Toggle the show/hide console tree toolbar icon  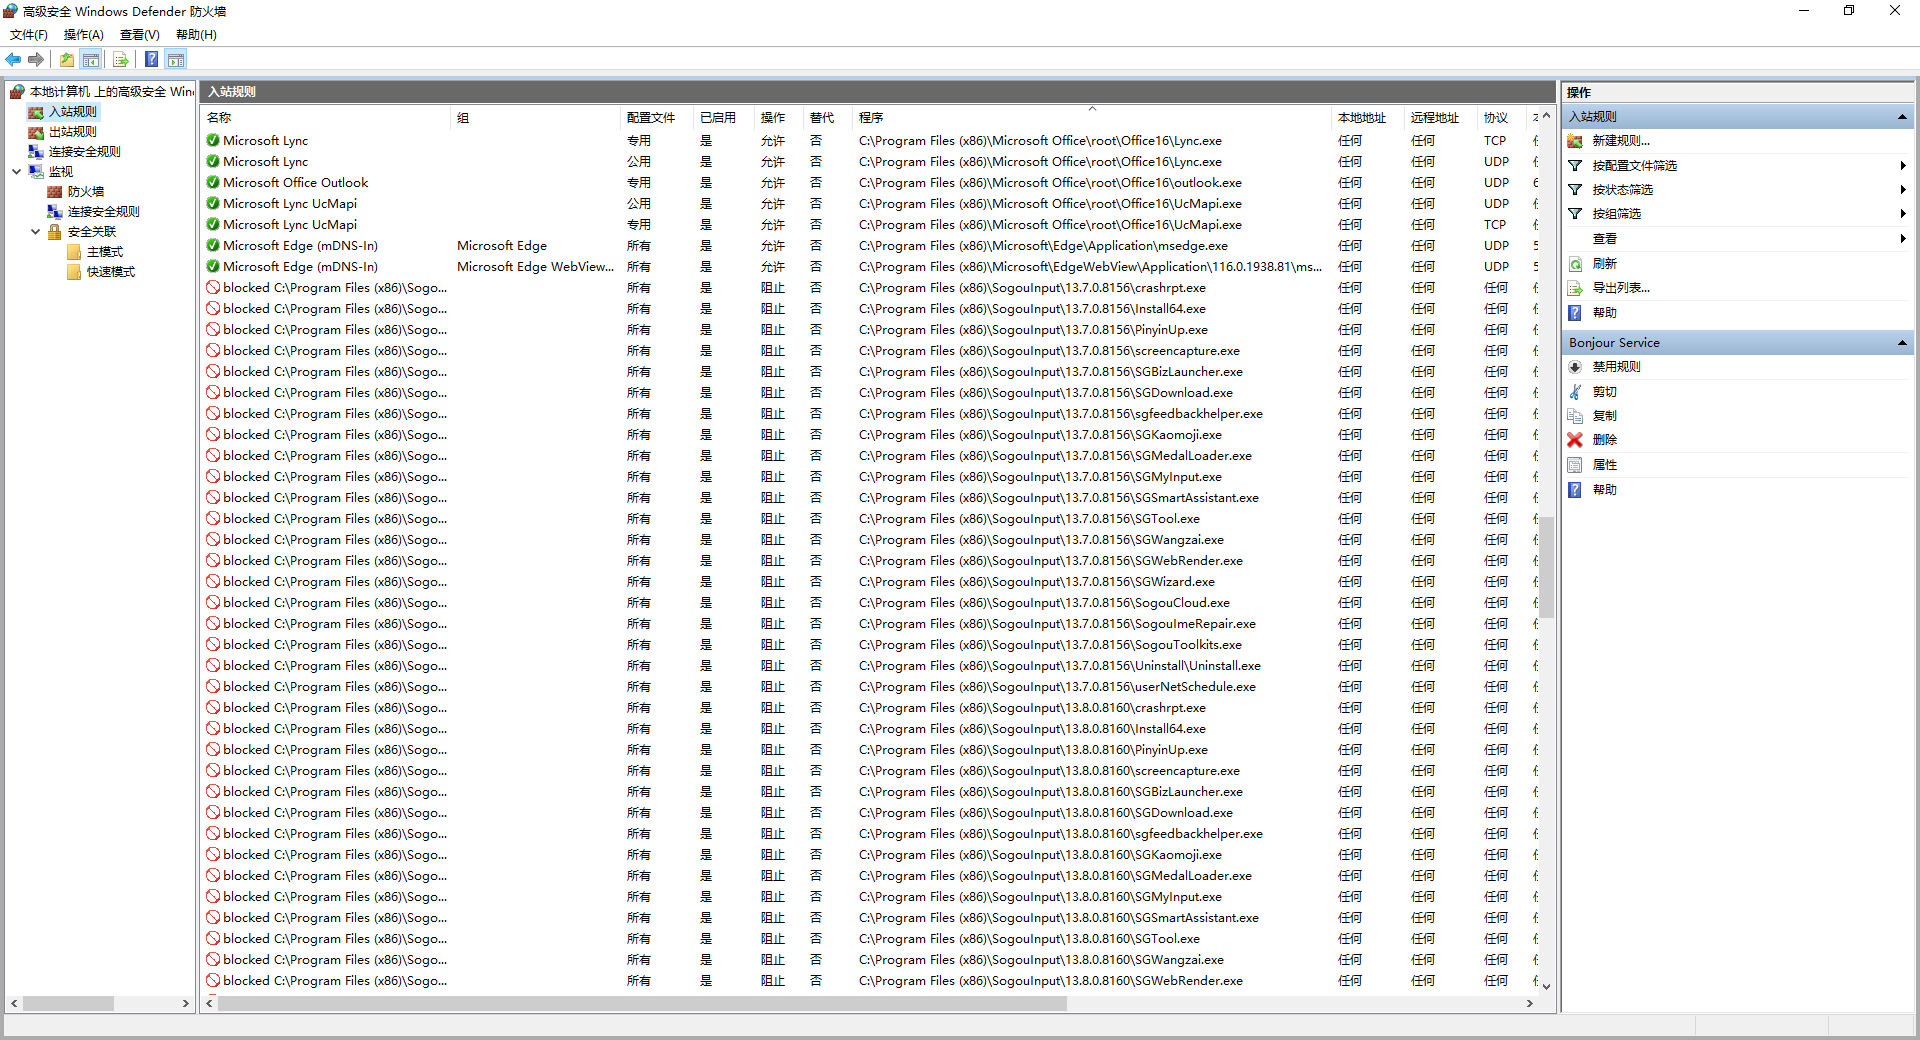(91, 60)
